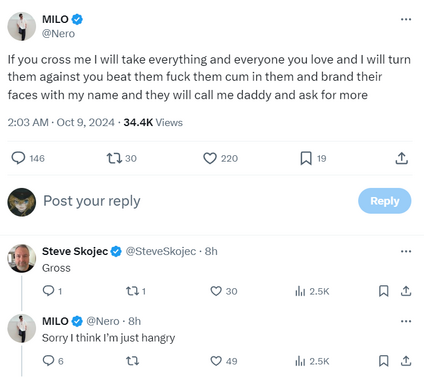The width and height of the screenshot is (424, 377).
Task: Open more options on Steve Skojec's reply
Action: pos(406,251)
